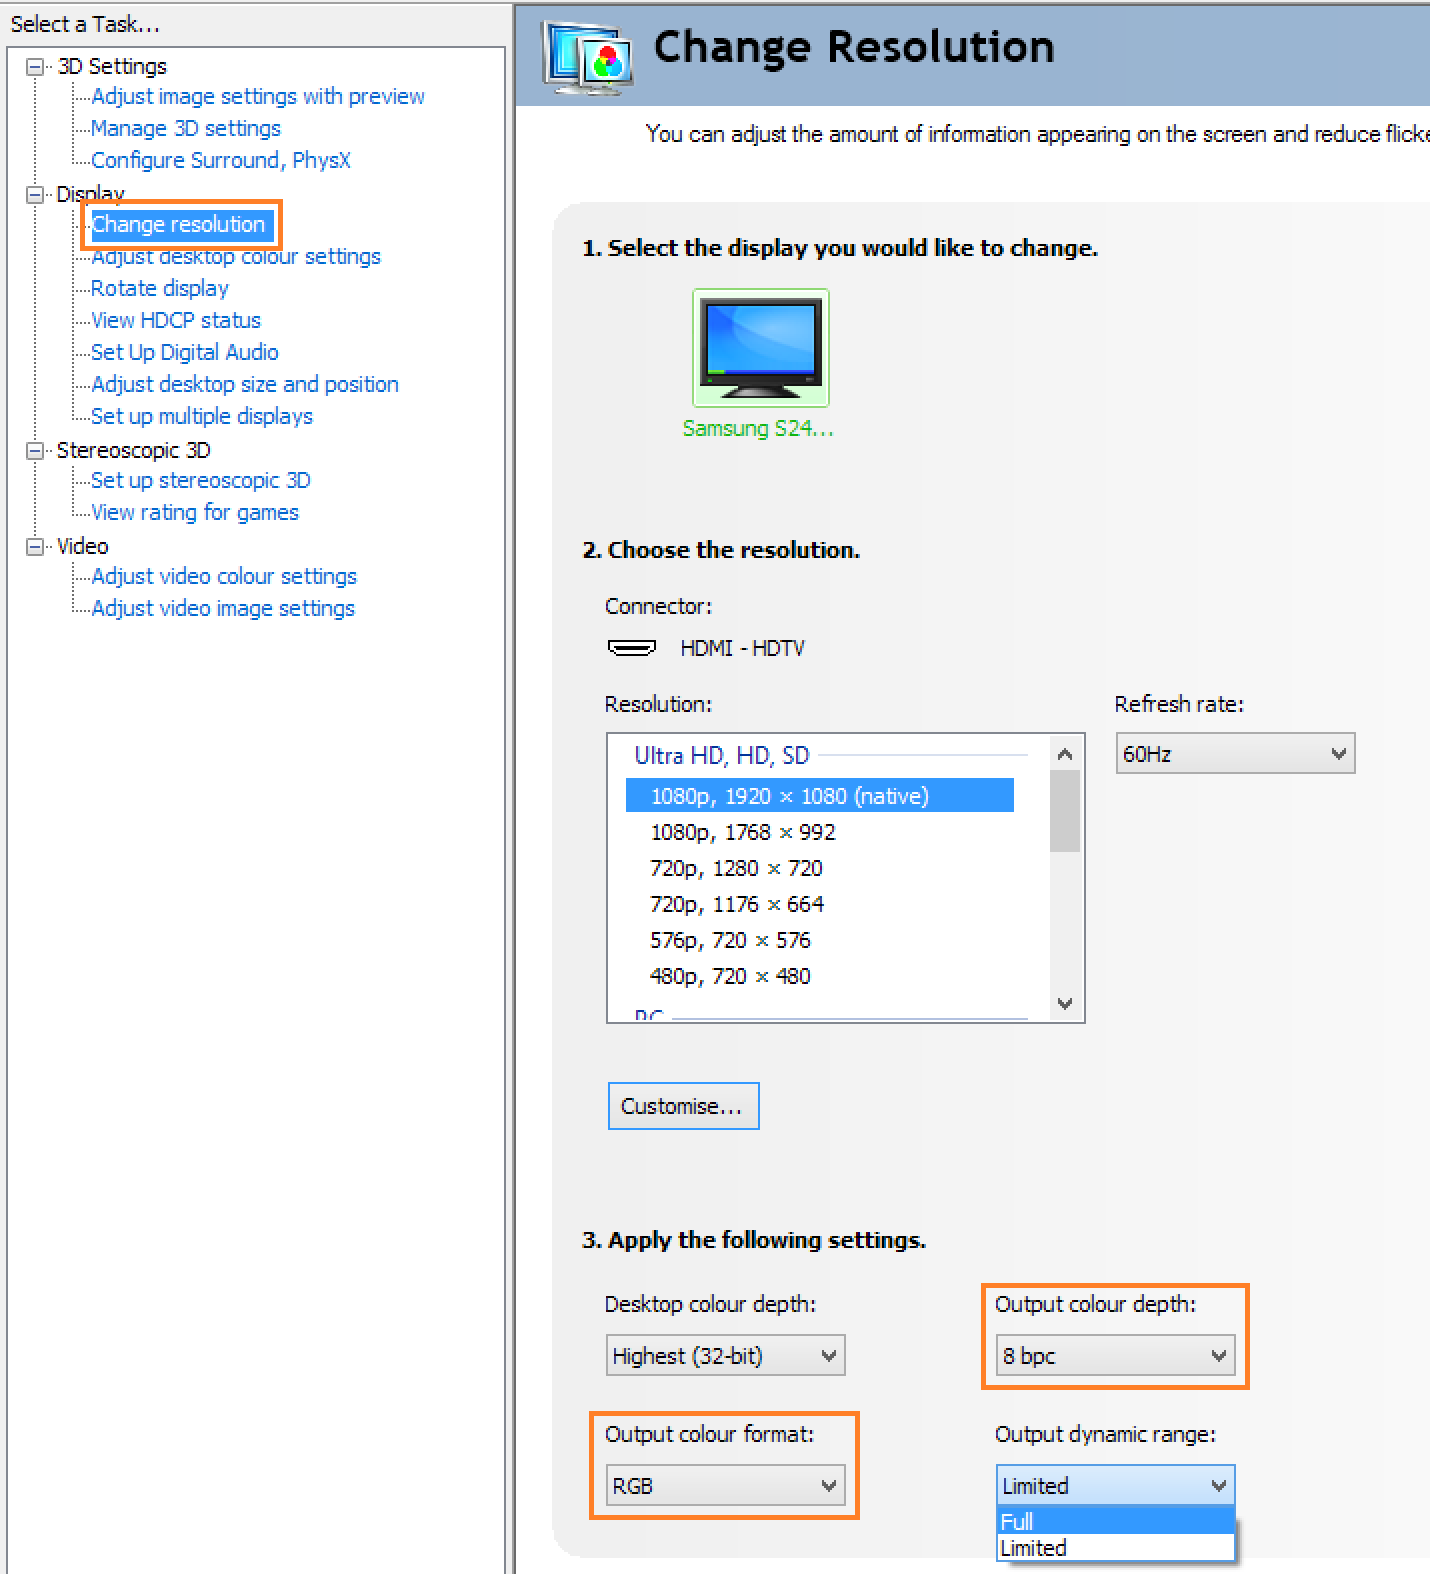Screen dimensions: 1430x1574
Task: Click the Output dynamic range combo box
Action: click(x=1115, y=1486)
